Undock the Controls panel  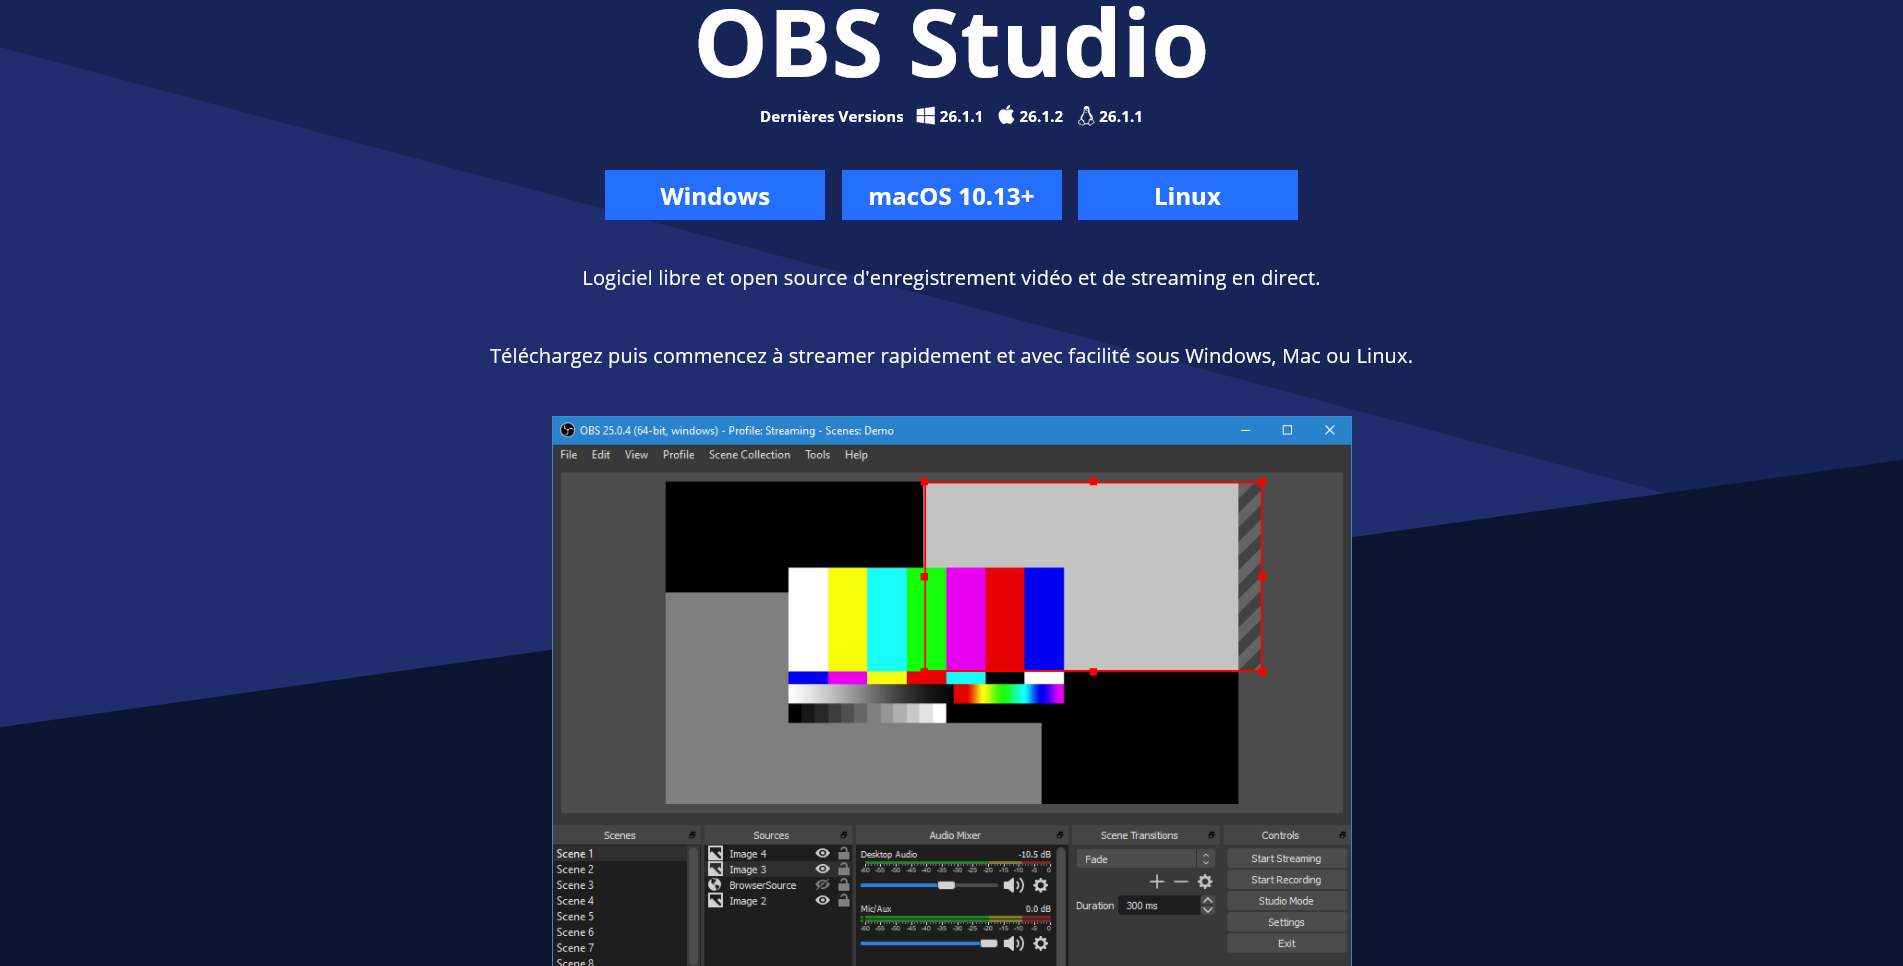(x=1342, y=835)
